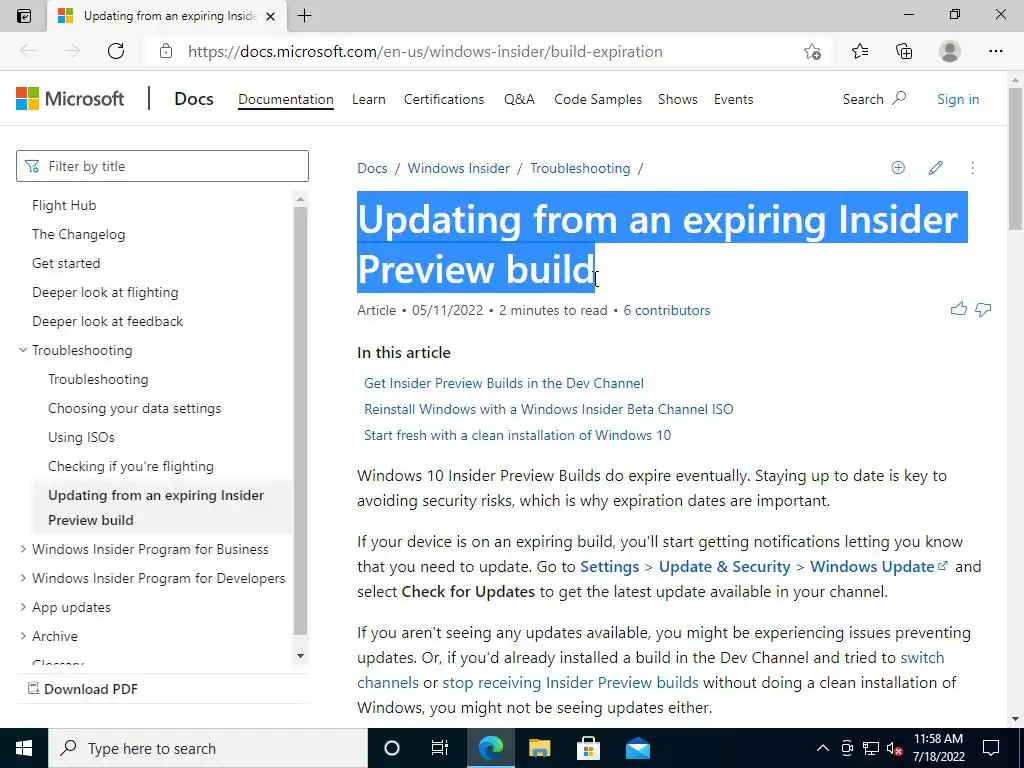This screenshot has width=1024, height=768.
Task: Click the Download PDF button
Action: click(83, 689)
